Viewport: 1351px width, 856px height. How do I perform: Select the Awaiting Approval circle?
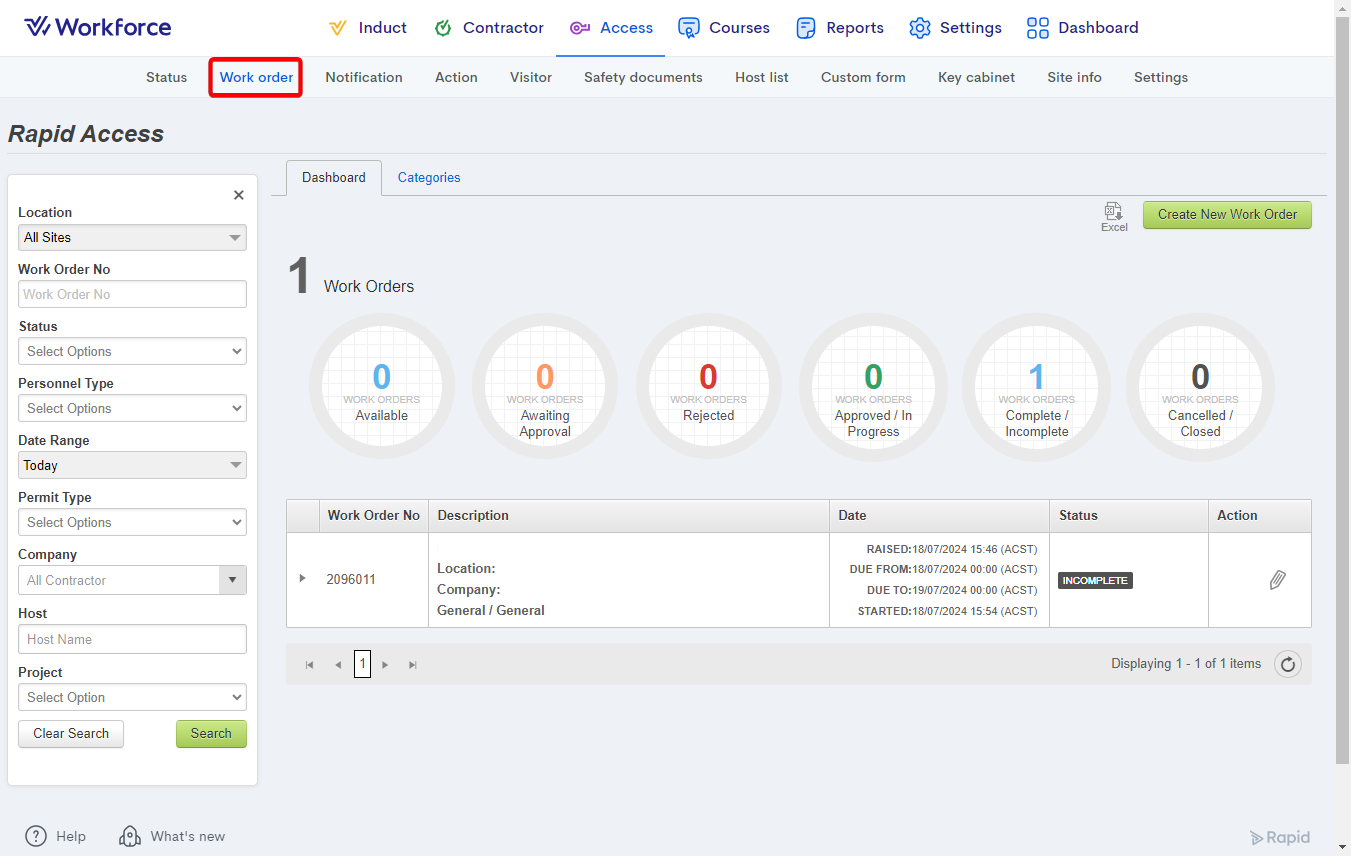tap(545, 386)
